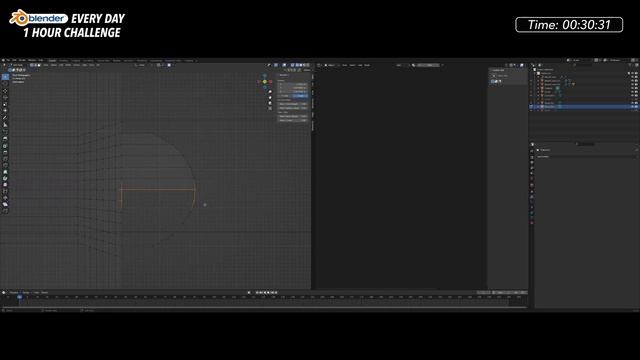Open the shader editor's editor type dropdown
This screenshot has width=640, height=360.
320,65
